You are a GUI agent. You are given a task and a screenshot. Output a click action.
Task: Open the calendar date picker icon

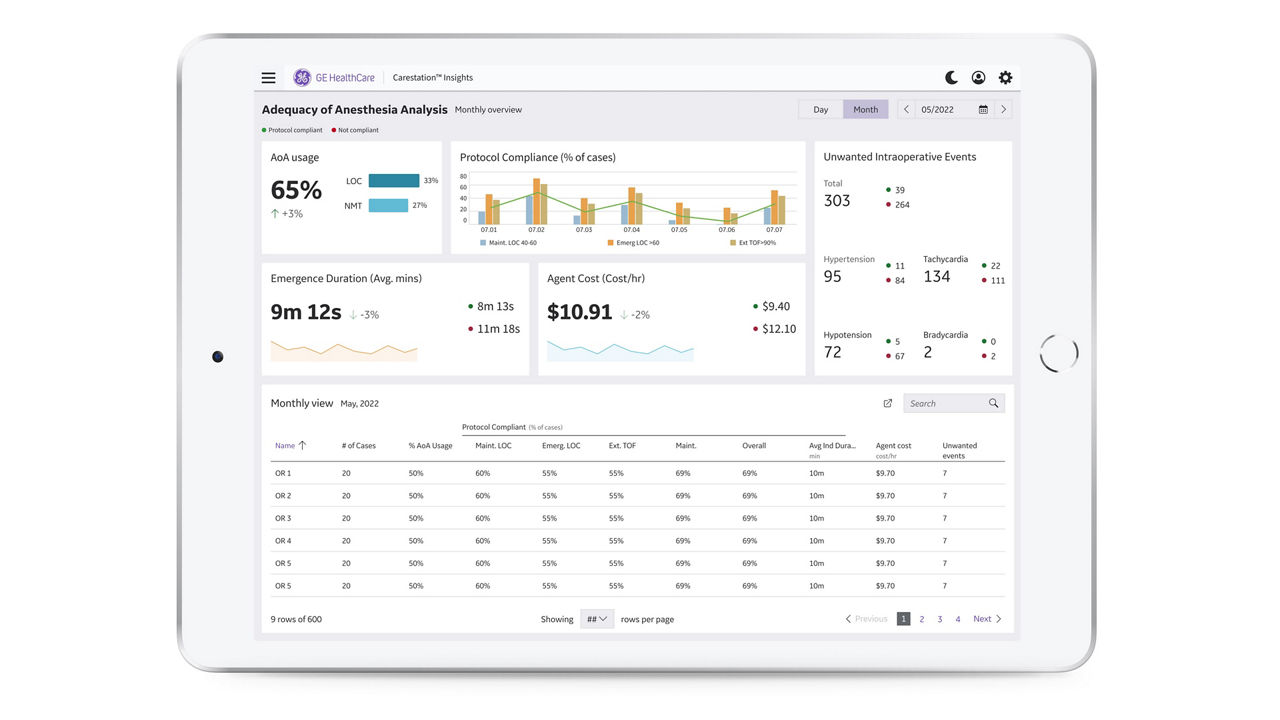[x=983, y=110]
